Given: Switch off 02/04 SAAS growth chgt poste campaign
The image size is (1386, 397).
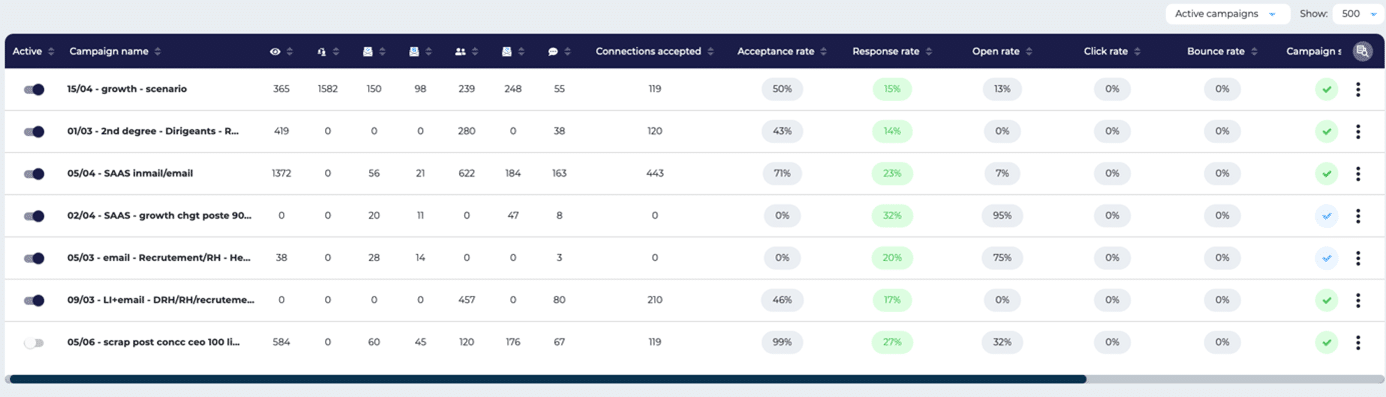Looking at the screenshot, I should pos(34,216).
